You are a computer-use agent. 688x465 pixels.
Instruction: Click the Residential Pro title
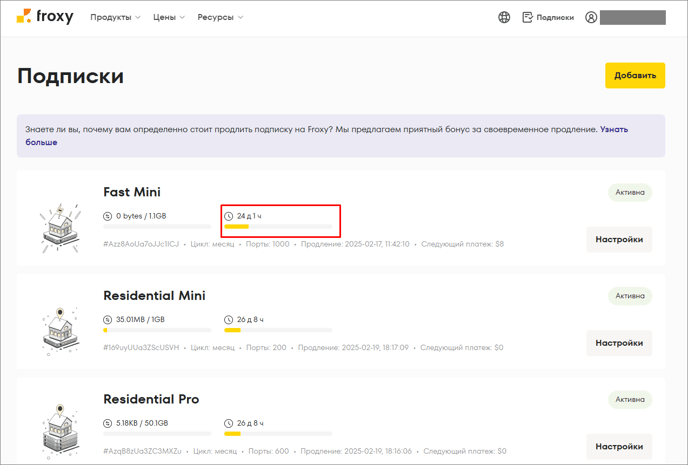[151, 399]
